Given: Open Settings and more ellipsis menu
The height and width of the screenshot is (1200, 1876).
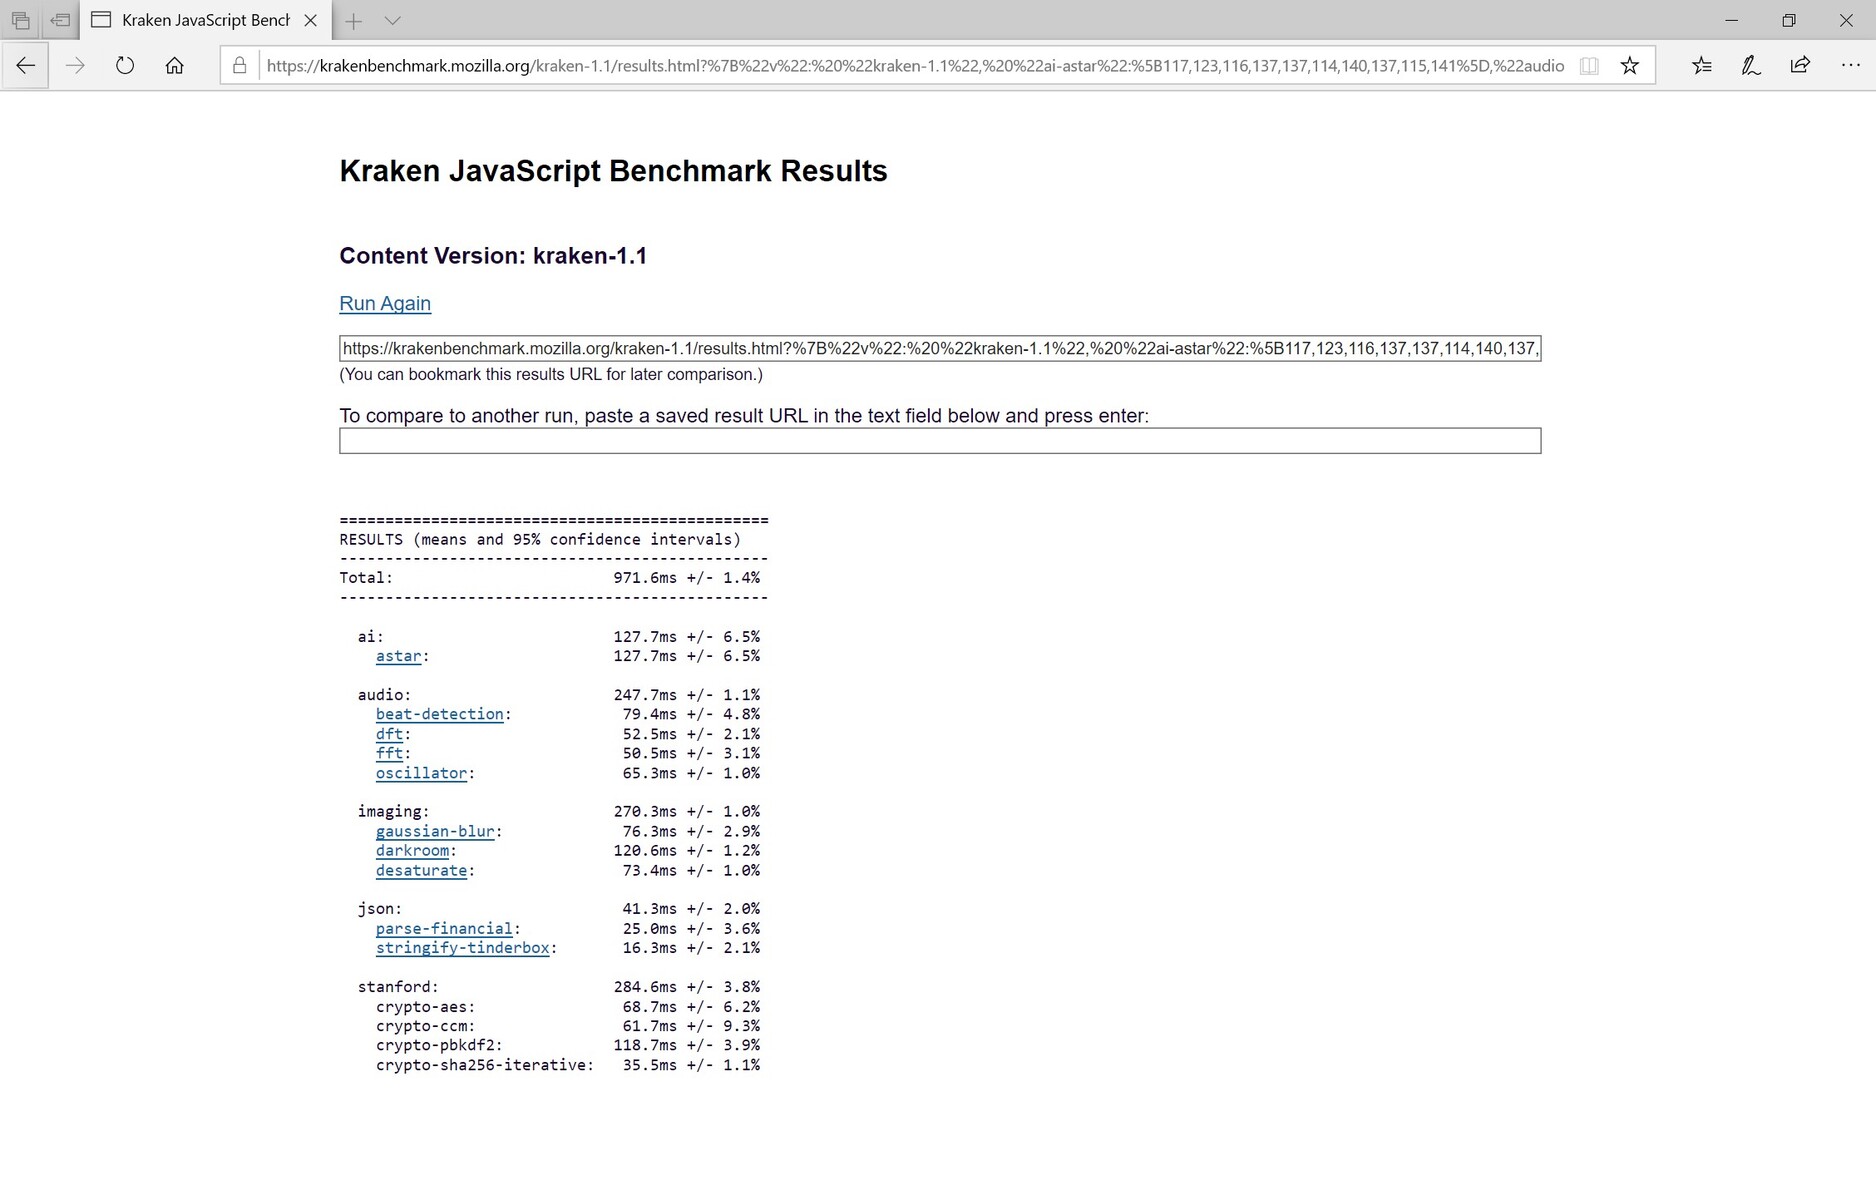Looking at the screenshot, I should pos(1850,66).
